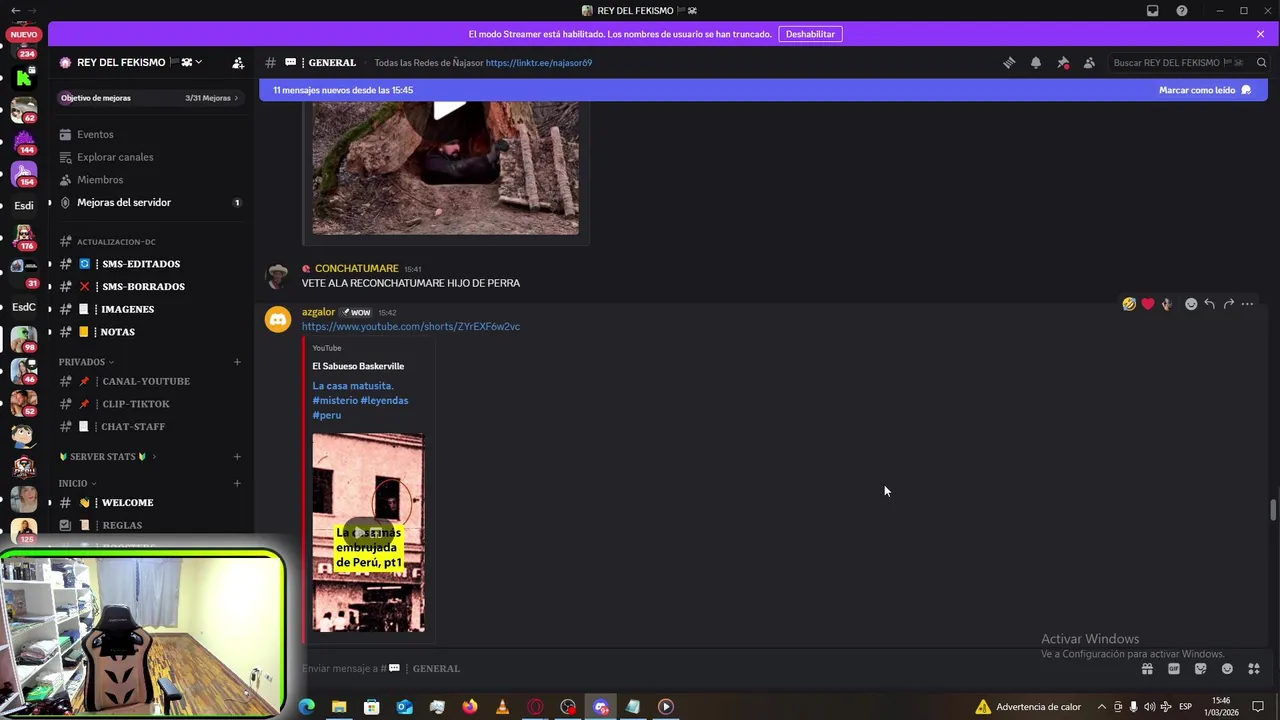Viewport: 1280px width, 720px height.
Task: Open File Explorer from the taskbar
Action: click(x=339, y=707)
